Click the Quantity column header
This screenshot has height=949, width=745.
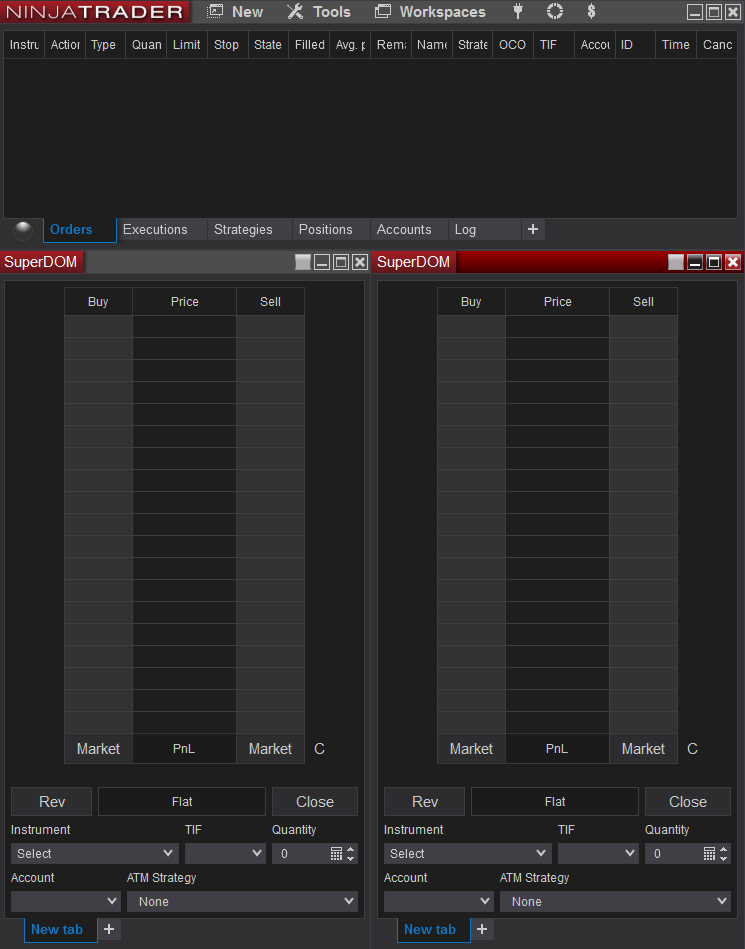146,45
